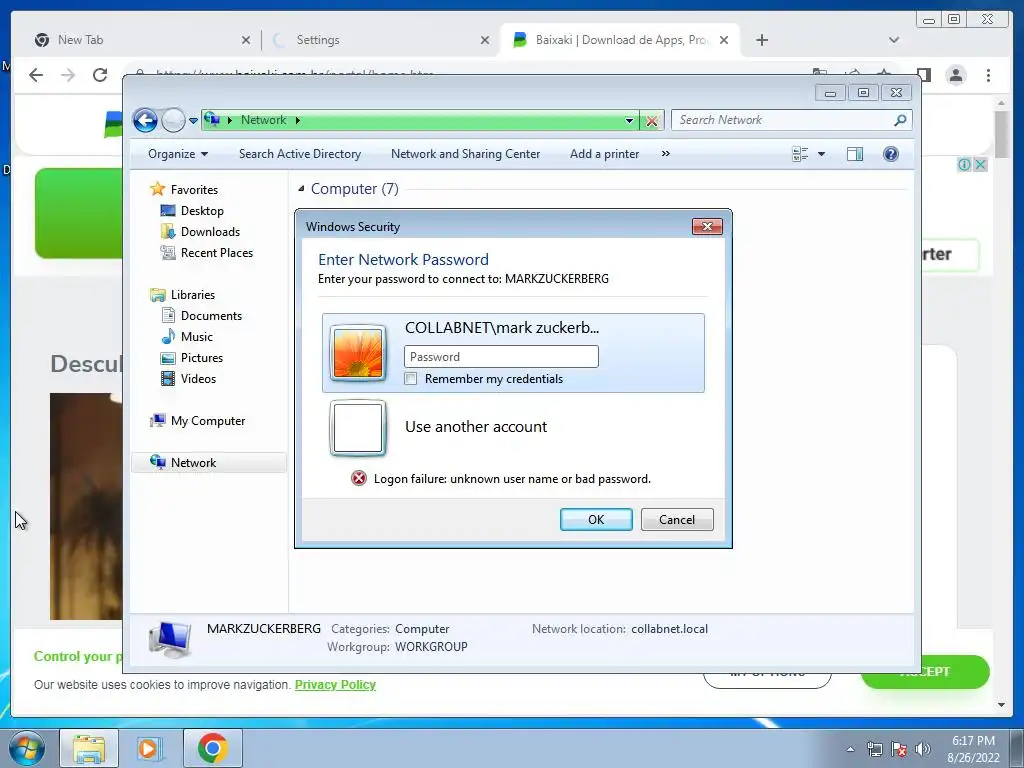Screen dimensions: 1024x768
Task: Open the recent pages dropdown arrow
Action: (193, 121)
